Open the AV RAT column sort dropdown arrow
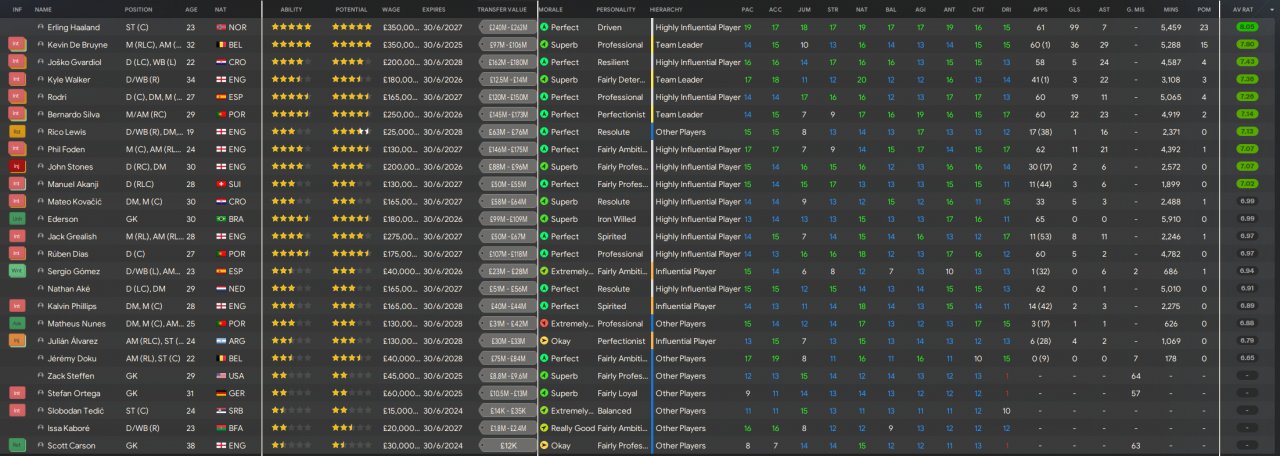 pos(1270,9)
